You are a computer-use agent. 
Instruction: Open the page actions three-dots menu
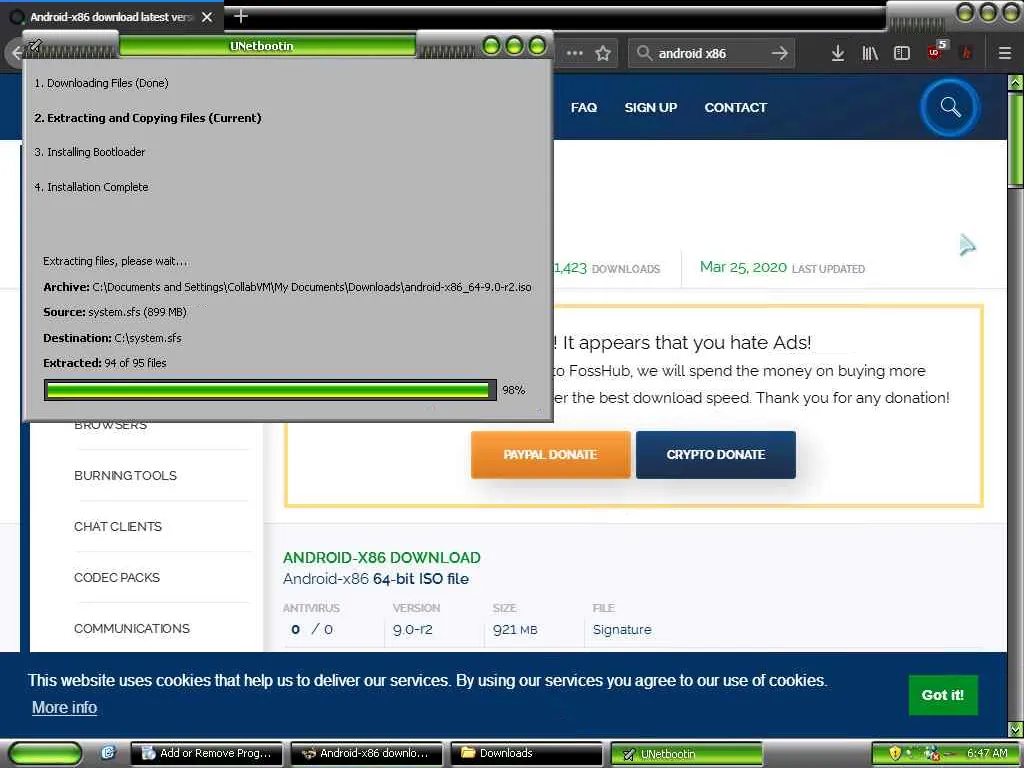[575, 54]
